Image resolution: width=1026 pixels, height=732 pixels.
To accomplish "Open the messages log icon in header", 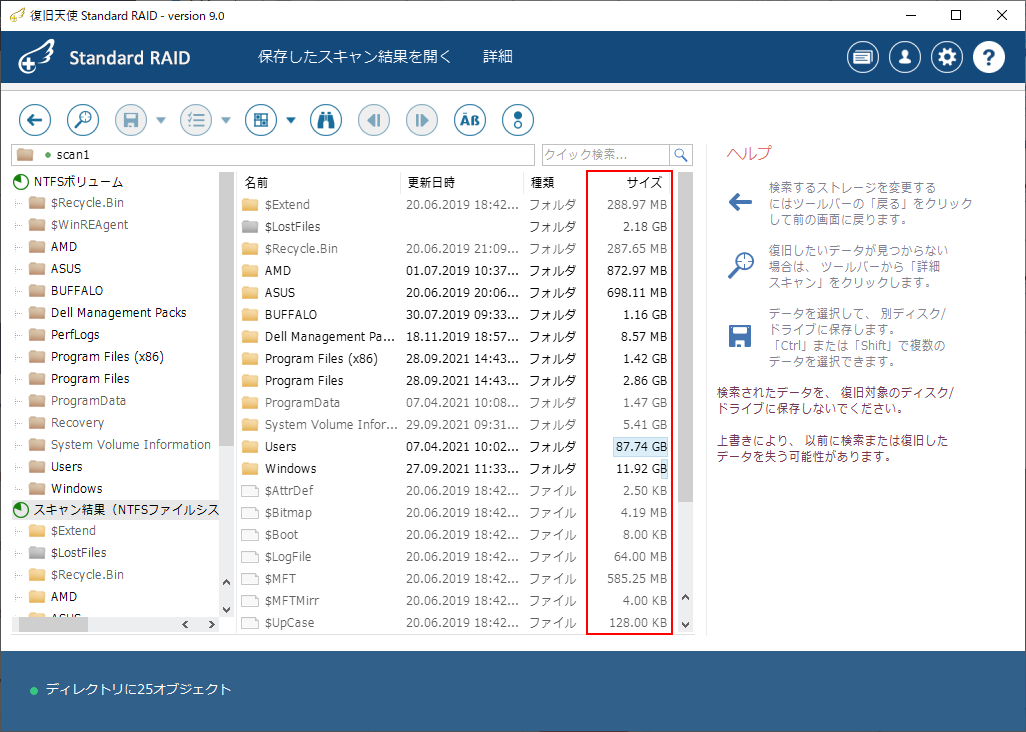I will pyautogui.click(x=863, y=58).
